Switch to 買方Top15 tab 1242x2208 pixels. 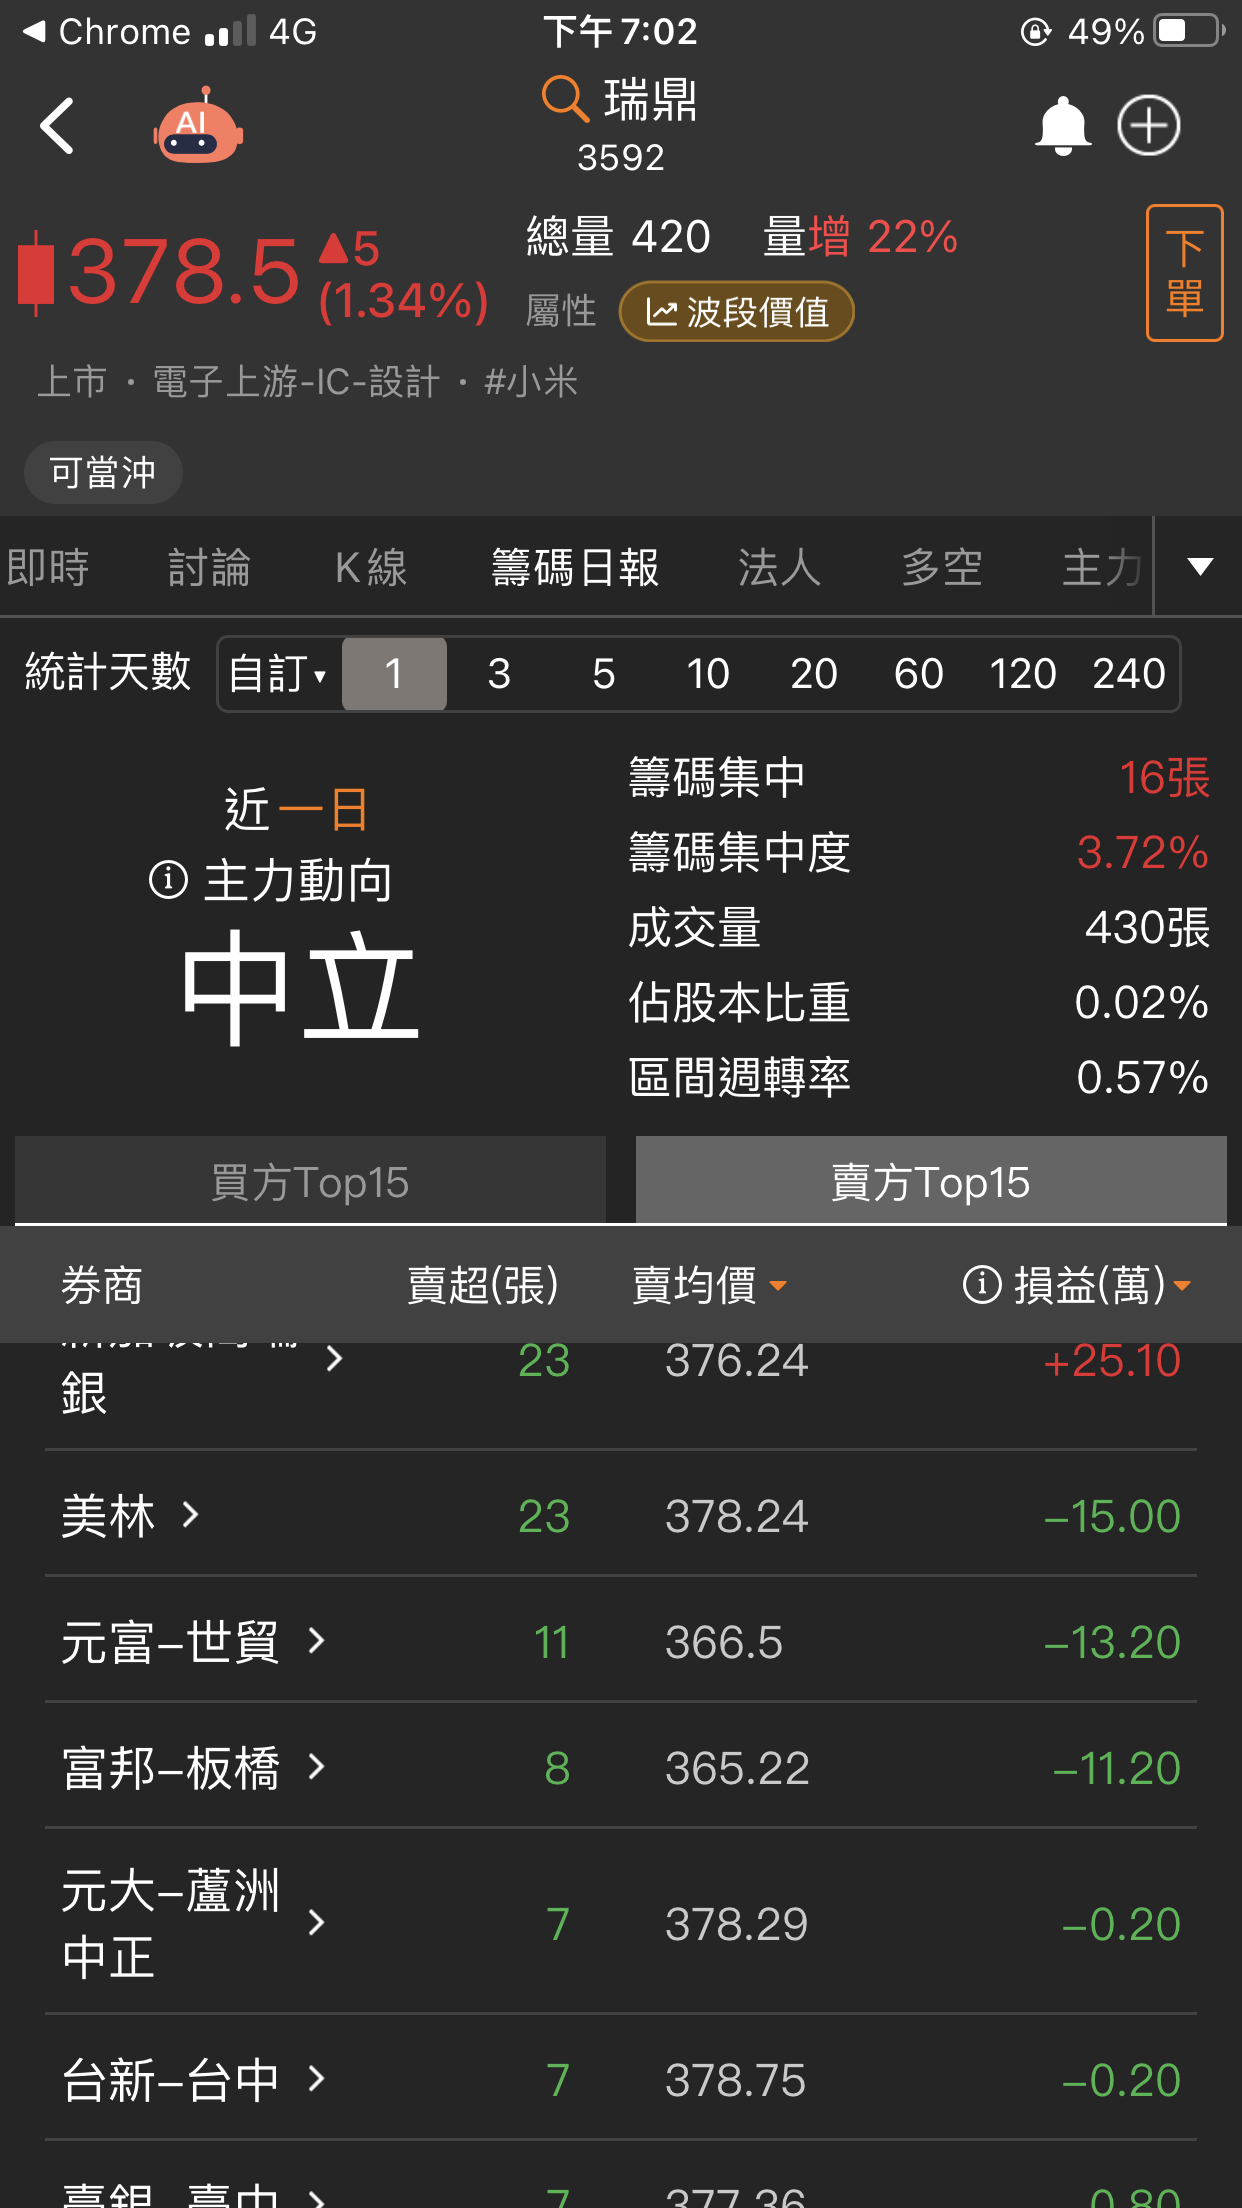pos(310,1181)
